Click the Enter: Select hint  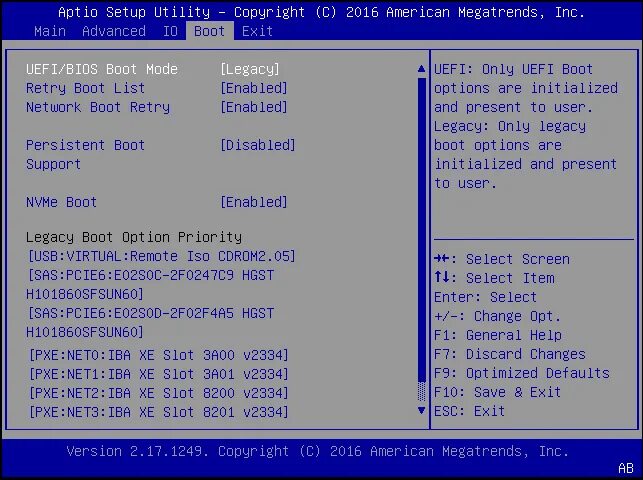[x=486, y=297]
